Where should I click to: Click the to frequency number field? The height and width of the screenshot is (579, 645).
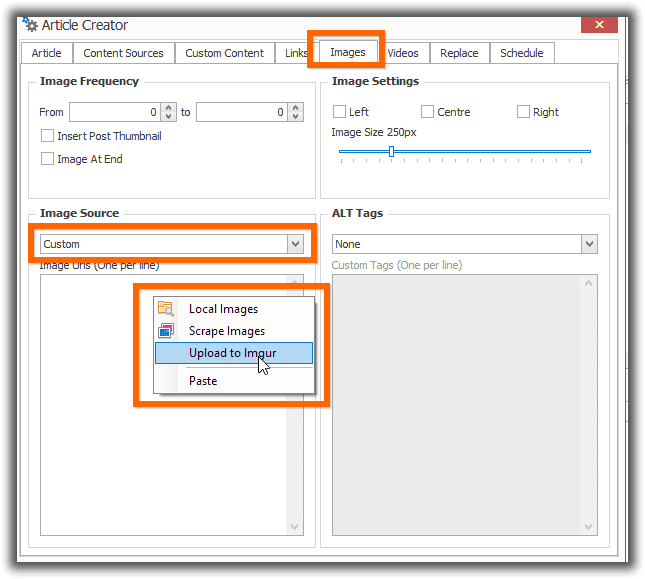click(242, 112)
